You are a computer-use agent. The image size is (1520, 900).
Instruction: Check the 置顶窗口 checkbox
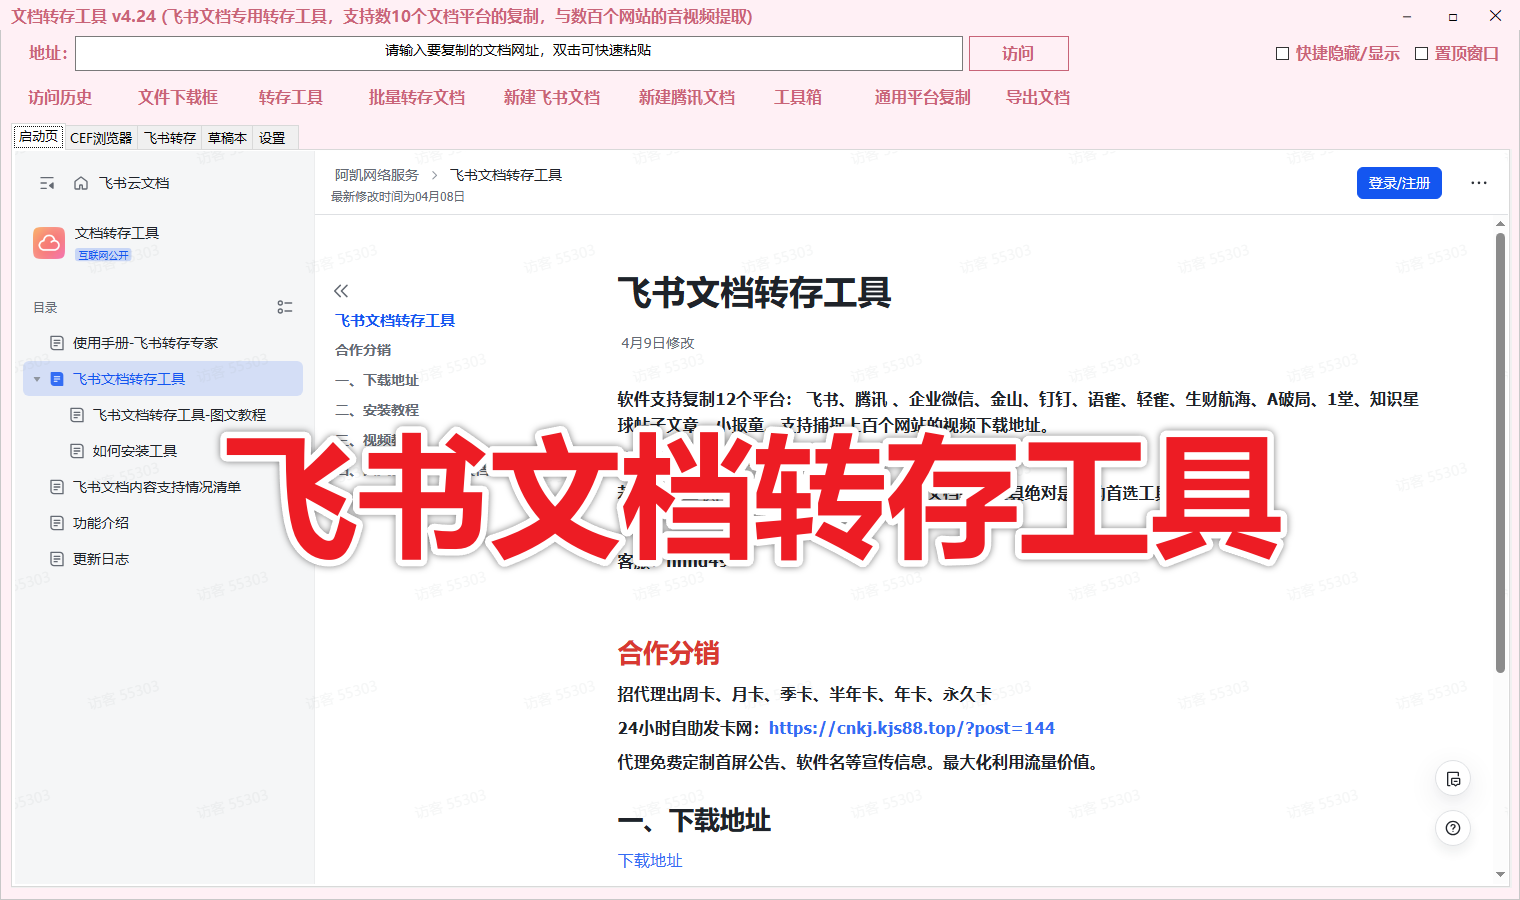pyautogui.click(x=1420, y=53)
